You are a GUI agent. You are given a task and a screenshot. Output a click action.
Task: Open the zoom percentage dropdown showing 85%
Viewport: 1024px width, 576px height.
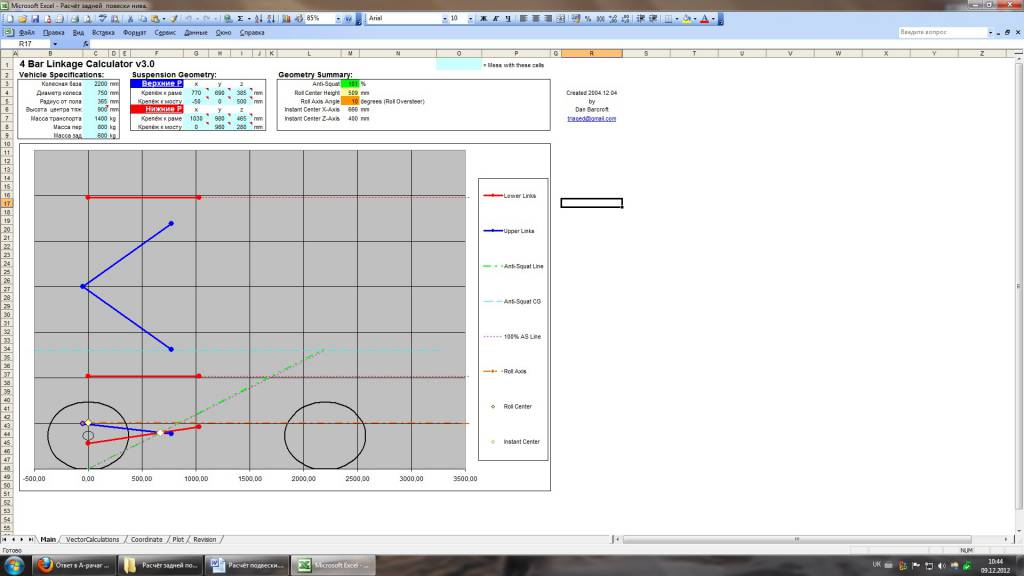point(337,19)
